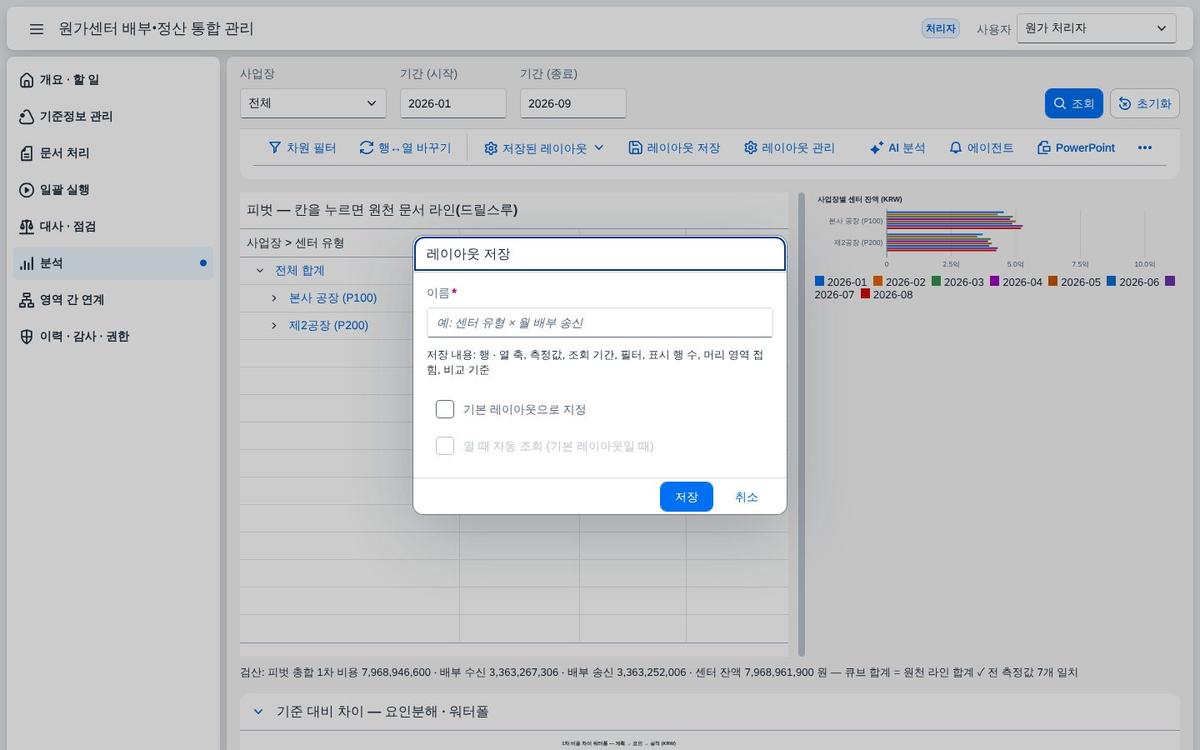Click the funnel icon of 차원 필터

(275, 147)
